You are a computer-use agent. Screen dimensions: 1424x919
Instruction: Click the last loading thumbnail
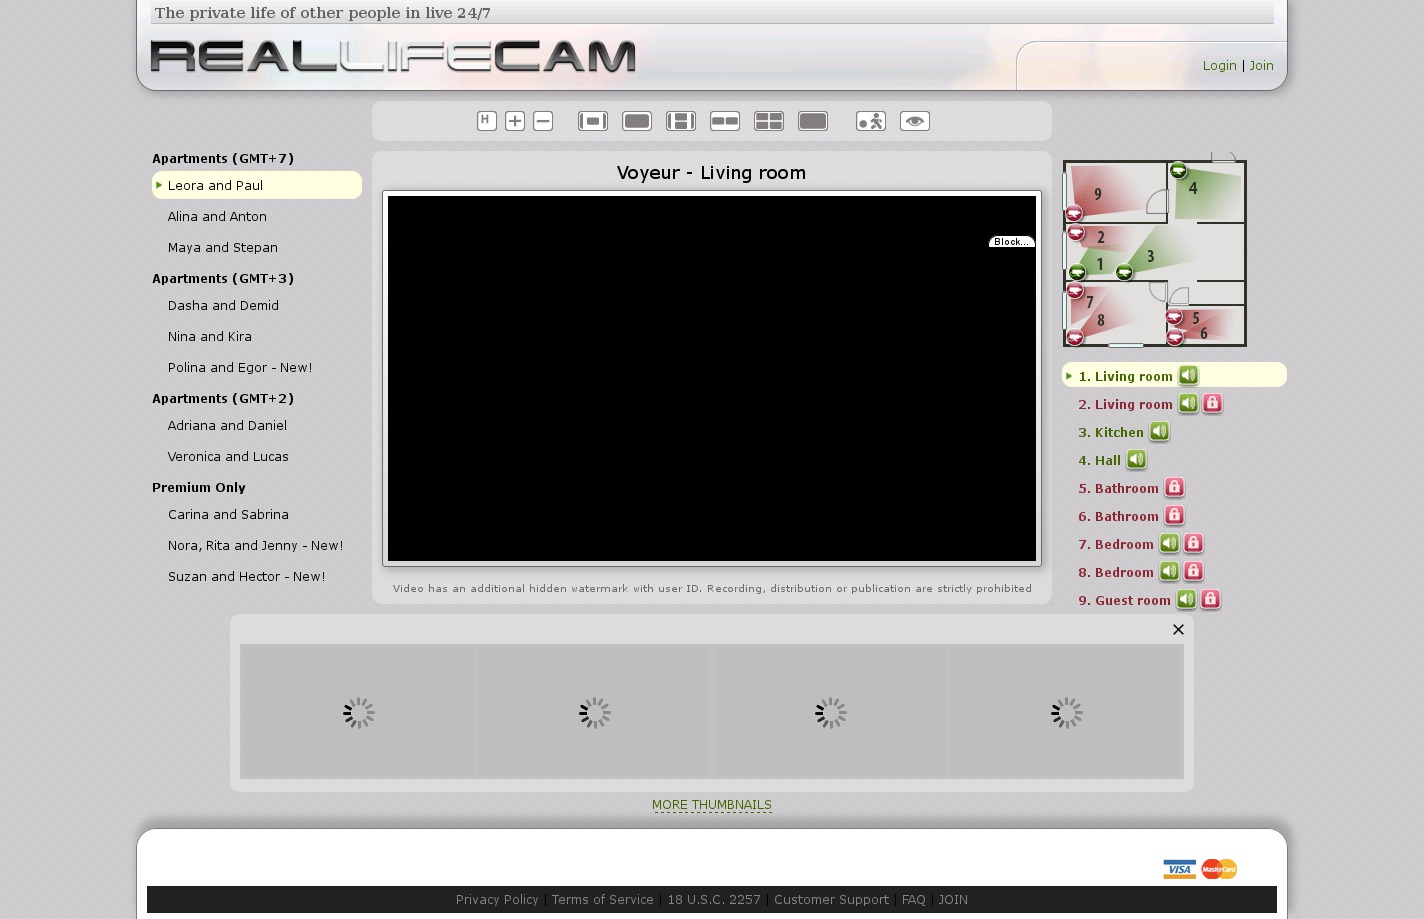(1066, 712)
